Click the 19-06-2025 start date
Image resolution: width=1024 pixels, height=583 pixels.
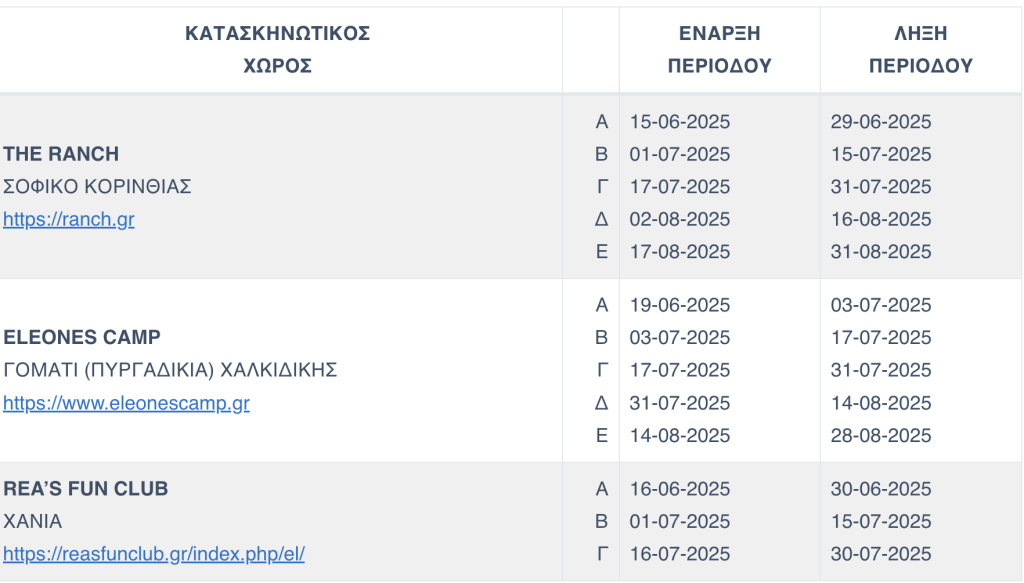680,305
